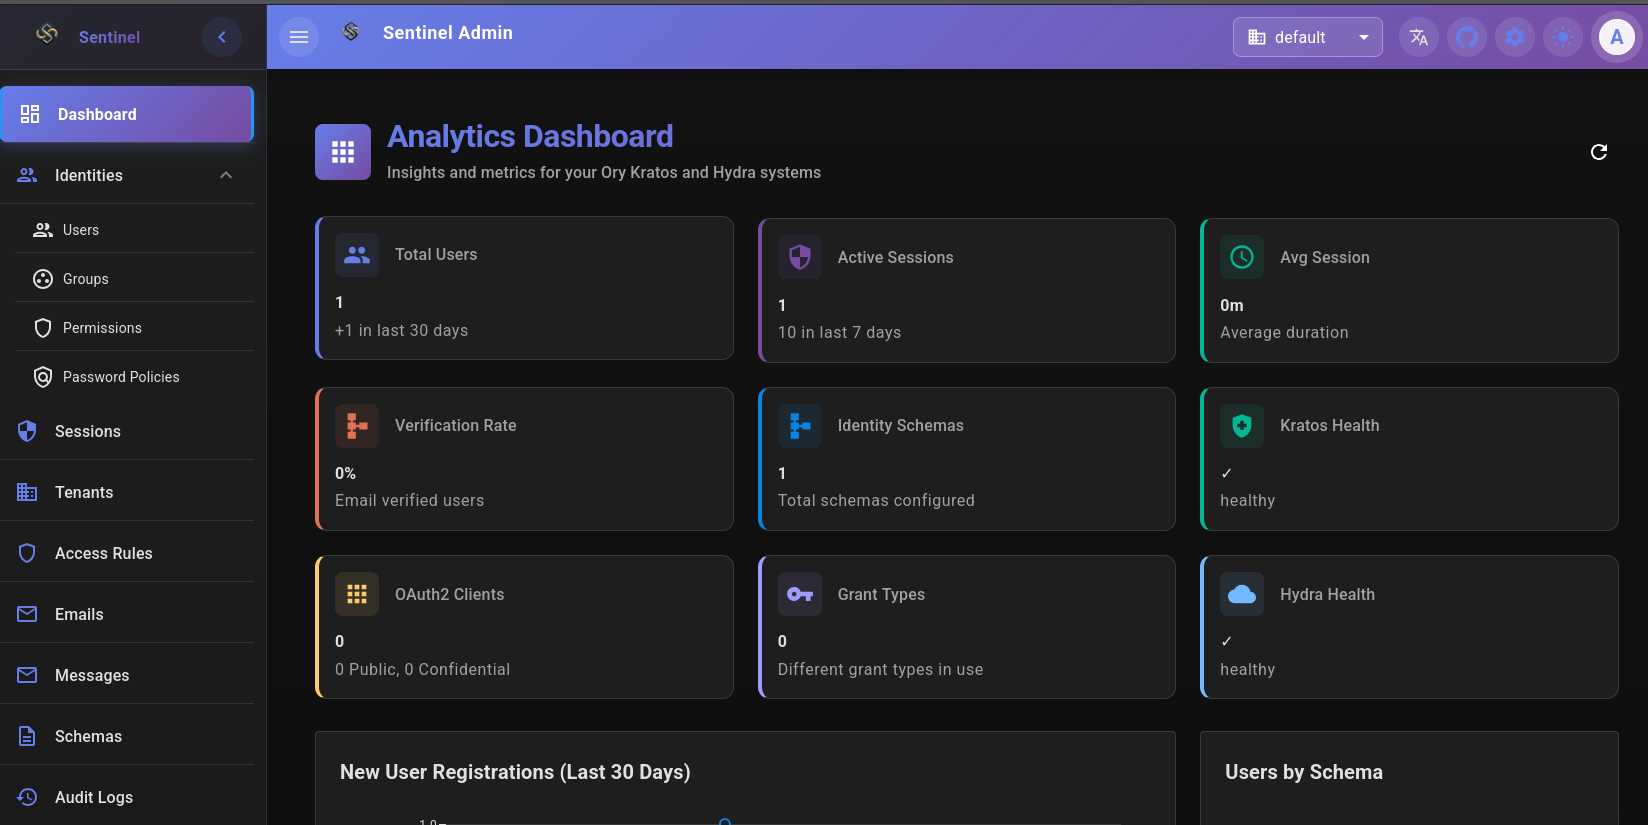Toggle the hamburger menu button
Screen dimensions: 1648x825
point(298,37)
